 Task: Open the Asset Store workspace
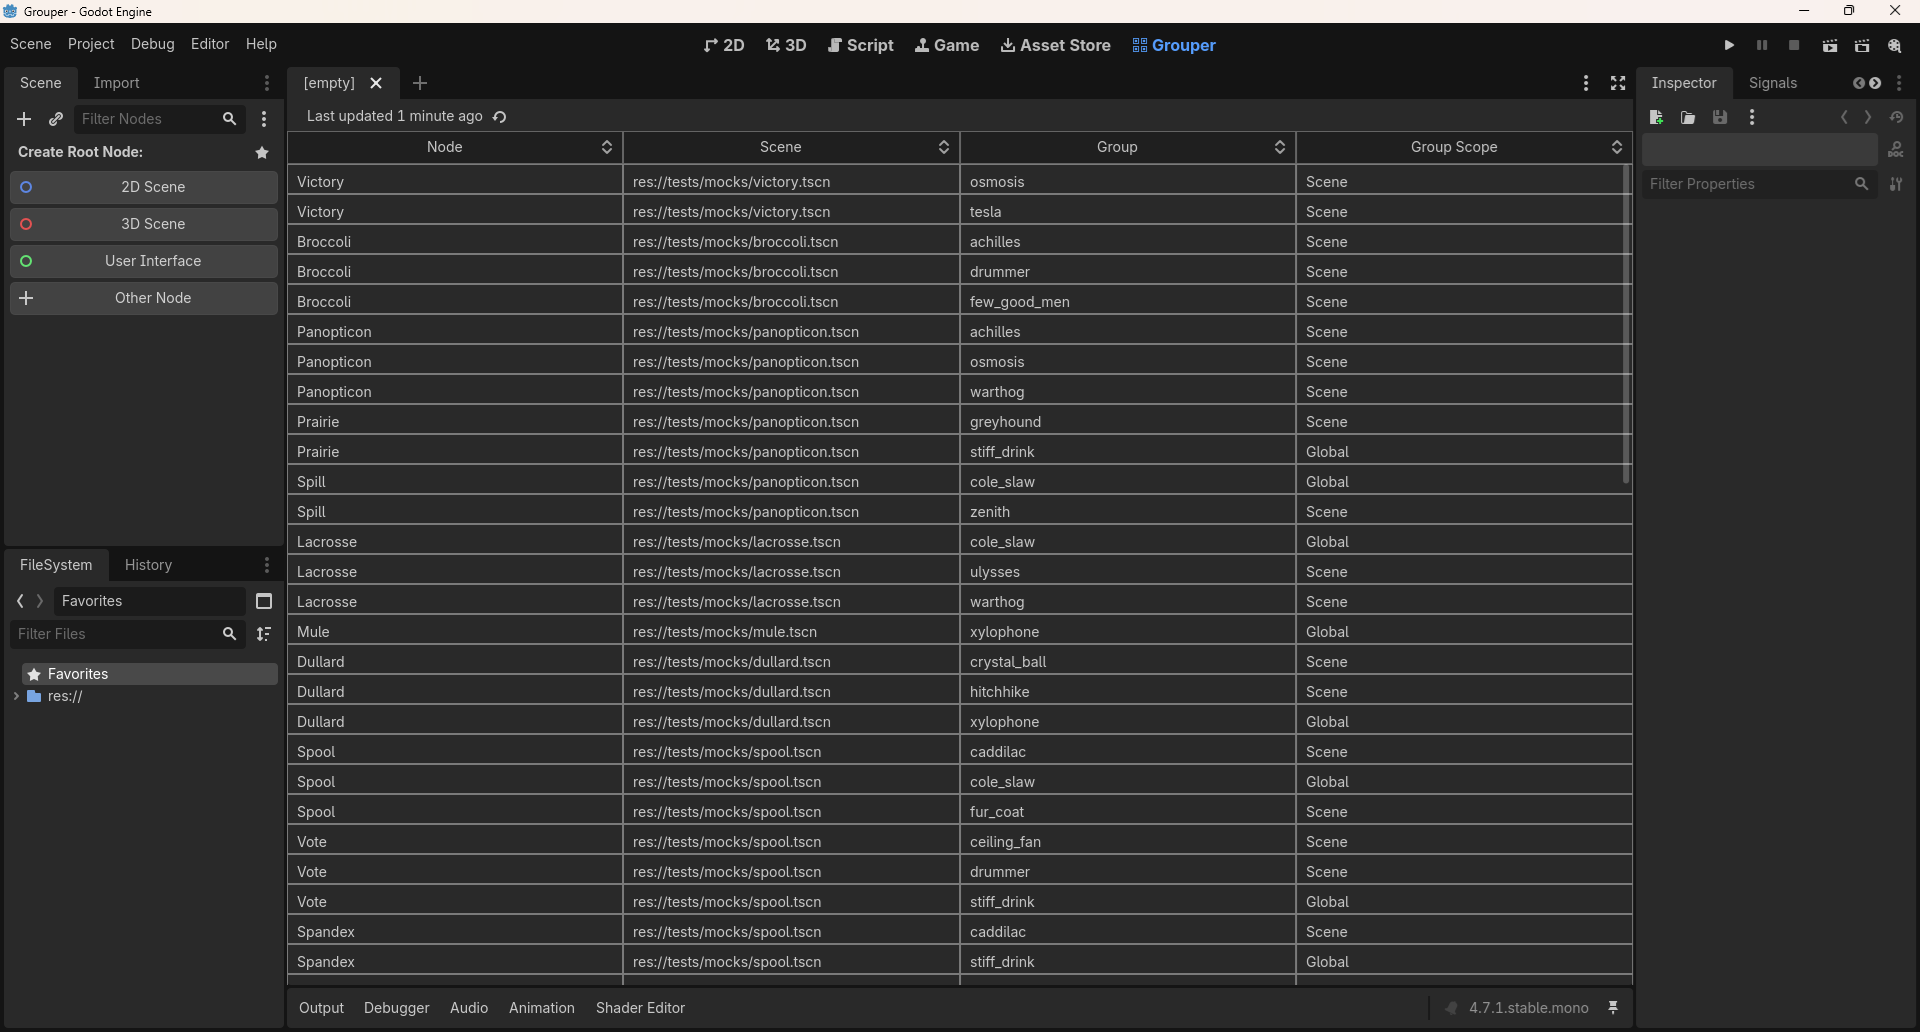click(1056, 45)
